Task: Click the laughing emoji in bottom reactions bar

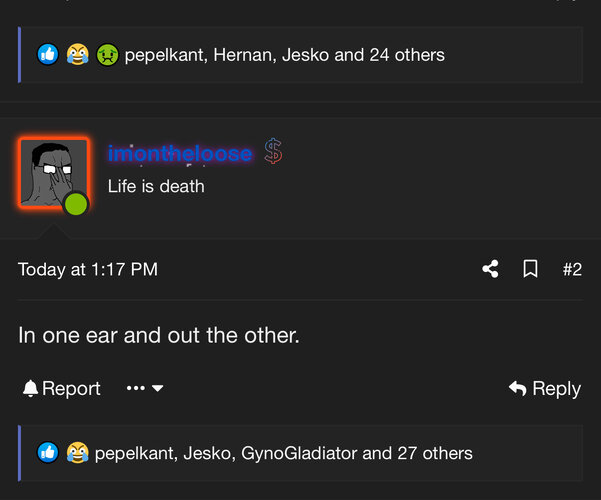Action: pos(77,453)
